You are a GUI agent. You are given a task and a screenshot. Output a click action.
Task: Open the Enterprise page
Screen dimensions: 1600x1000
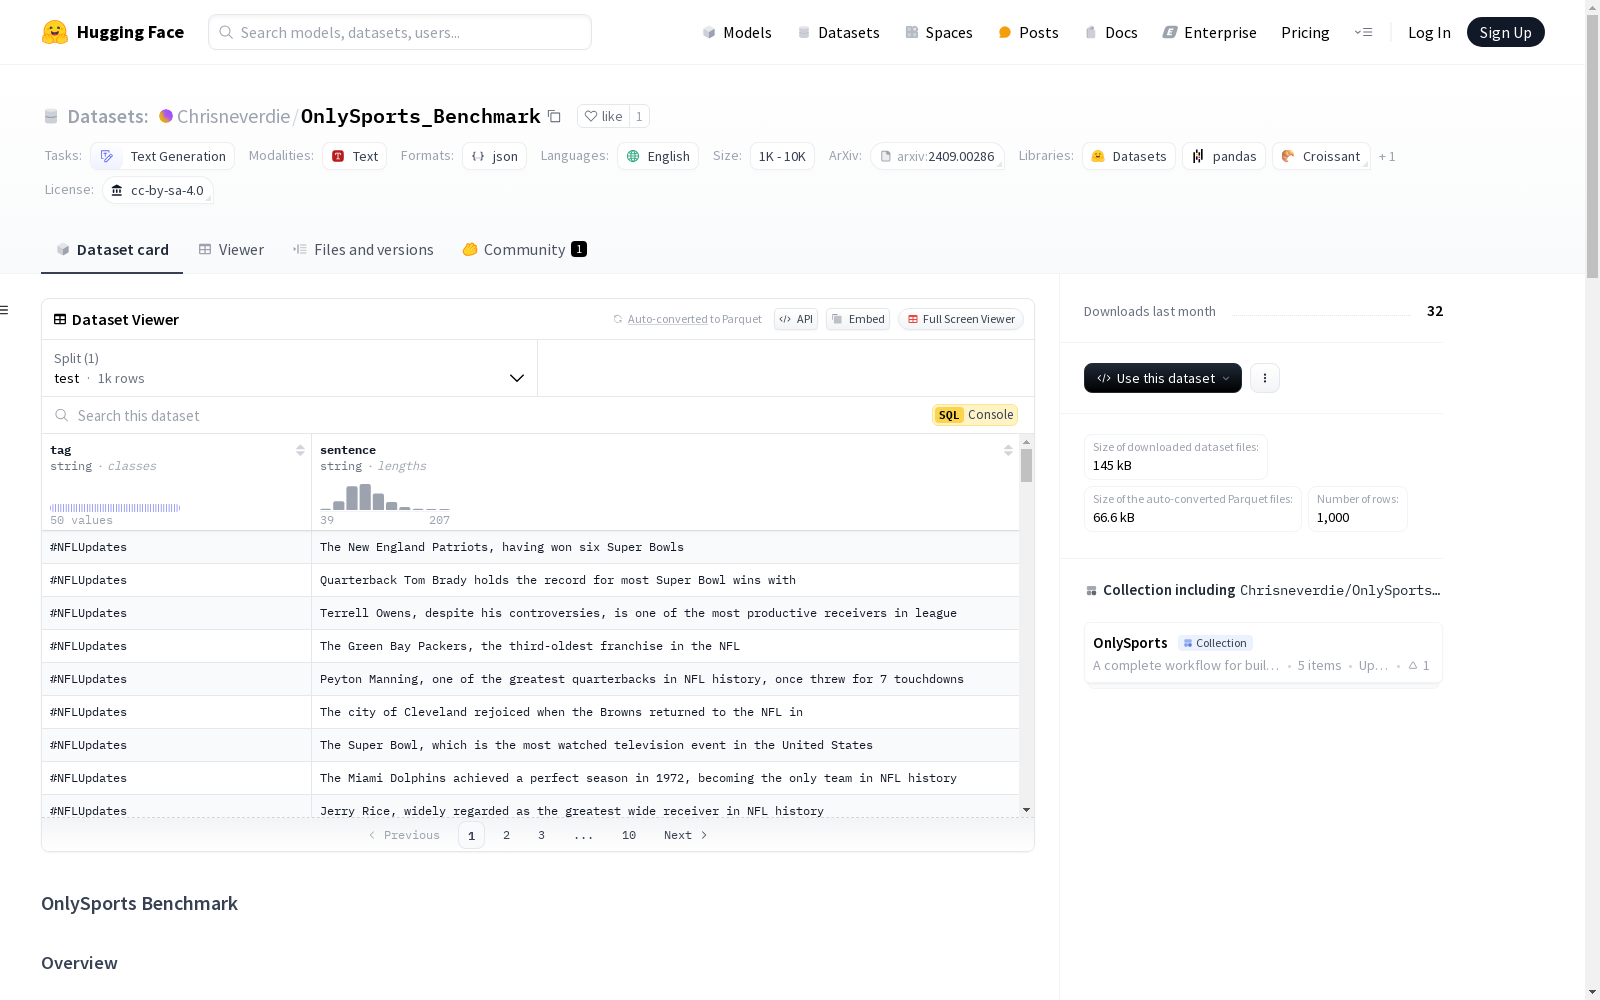point(1210,32)
